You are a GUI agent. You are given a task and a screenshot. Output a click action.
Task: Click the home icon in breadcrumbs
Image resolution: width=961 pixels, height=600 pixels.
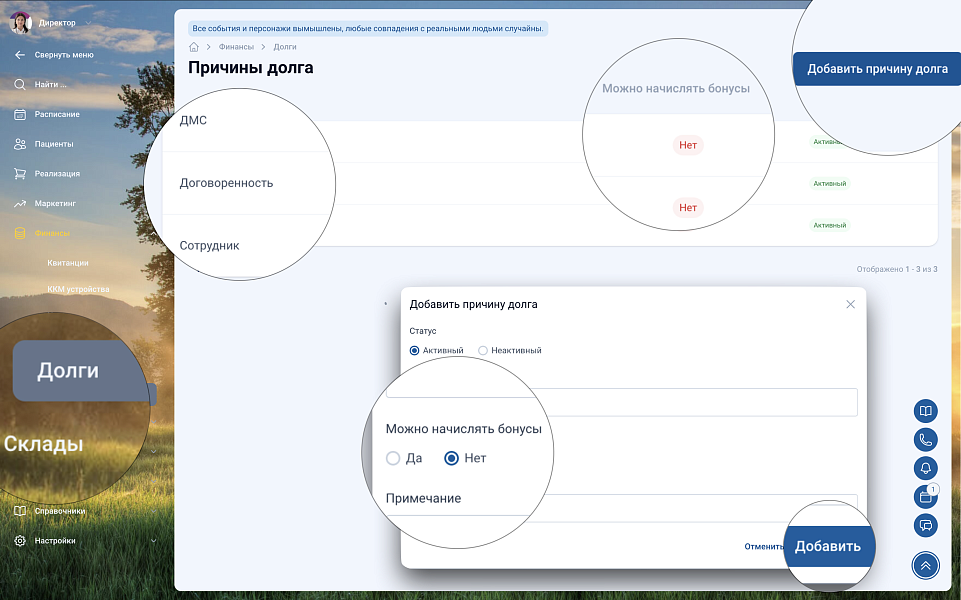coord(194,47)
